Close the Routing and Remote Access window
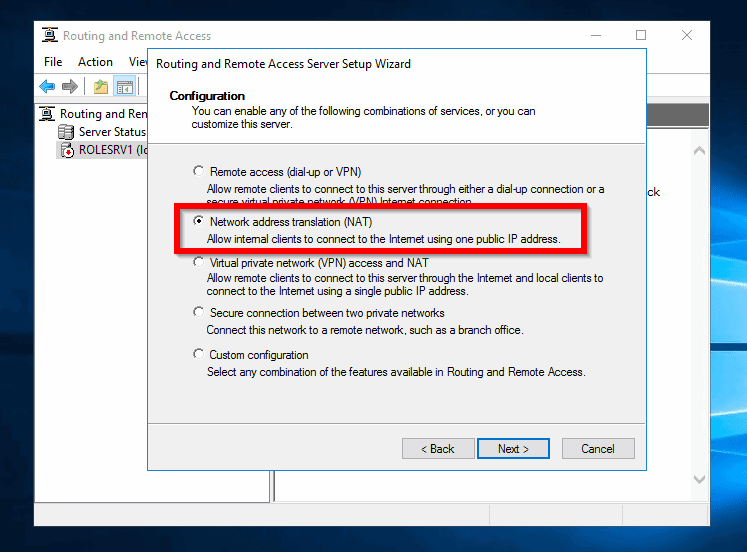Image resolution: width=747 pixels, height=552 pixels. (x=686, y=35)
